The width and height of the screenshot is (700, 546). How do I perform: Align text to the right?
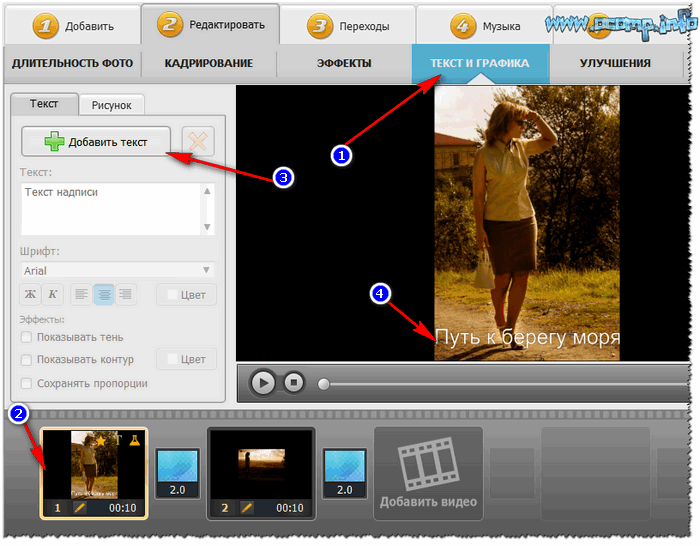coord(125,294)
